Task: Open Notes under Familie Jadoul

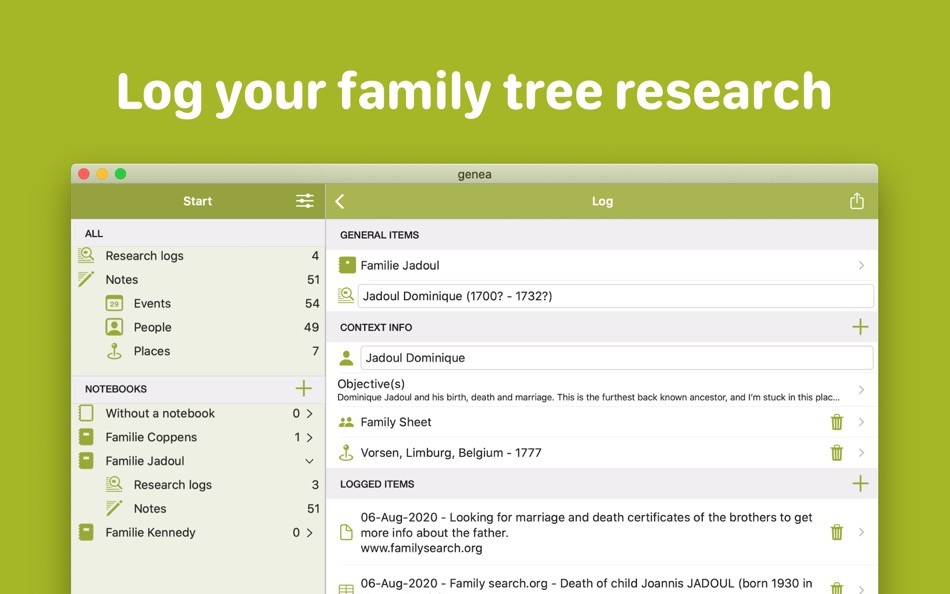Action: (x=198, y=509)
